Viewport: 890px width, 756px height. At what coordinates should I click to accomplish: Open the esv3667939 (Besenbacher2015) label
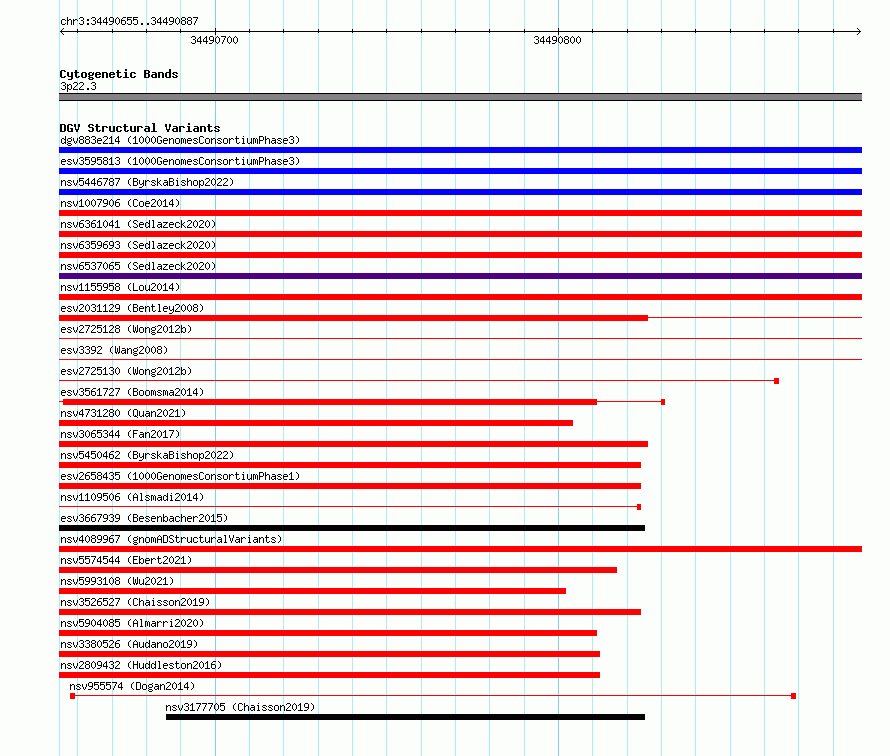point(144,518)
